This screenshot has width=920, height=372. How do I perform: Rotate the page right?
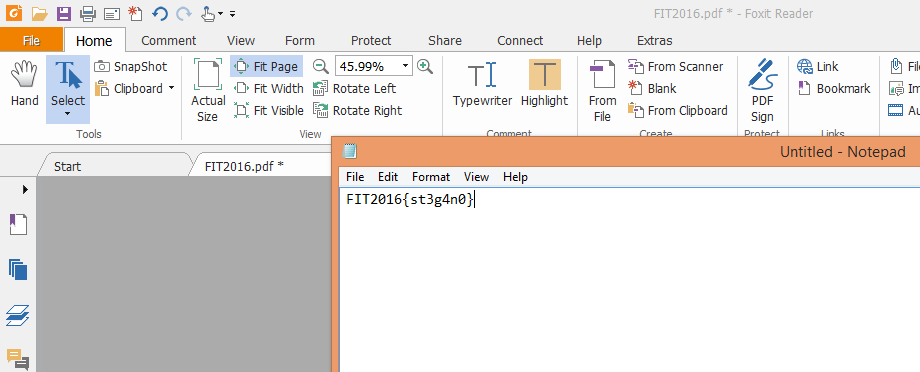(357, 110)
